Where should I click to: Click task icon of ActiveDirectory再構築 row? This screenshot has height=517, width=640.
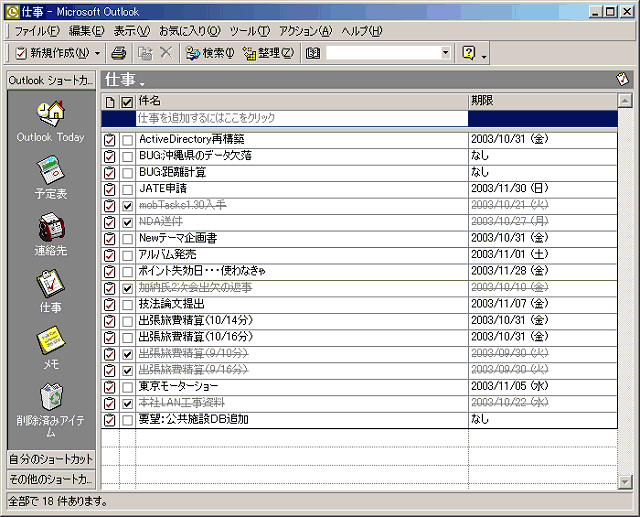[x=109, y=140]
